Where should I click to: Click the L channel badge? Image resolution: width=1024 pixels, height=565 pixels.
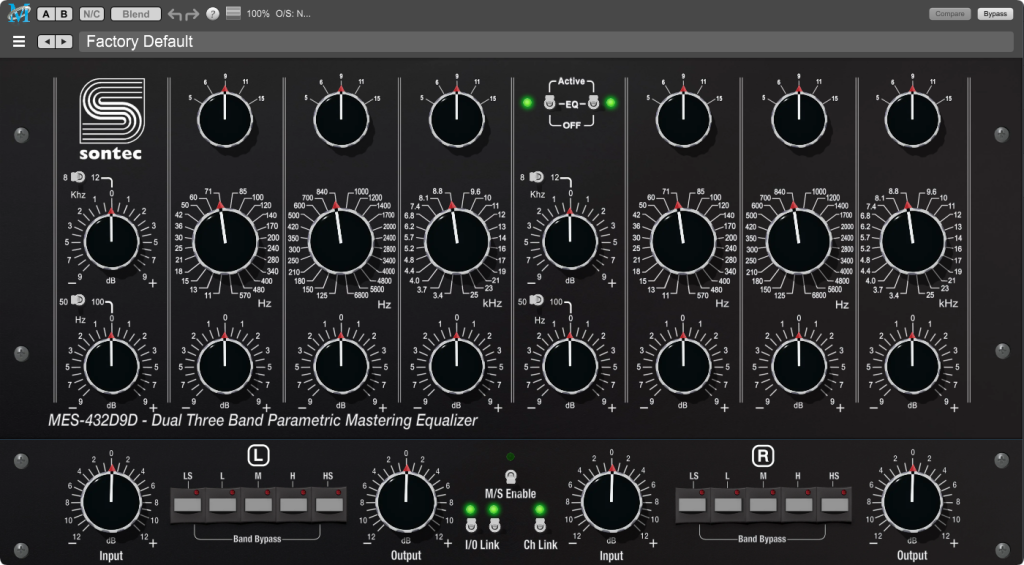click(258, 456)
